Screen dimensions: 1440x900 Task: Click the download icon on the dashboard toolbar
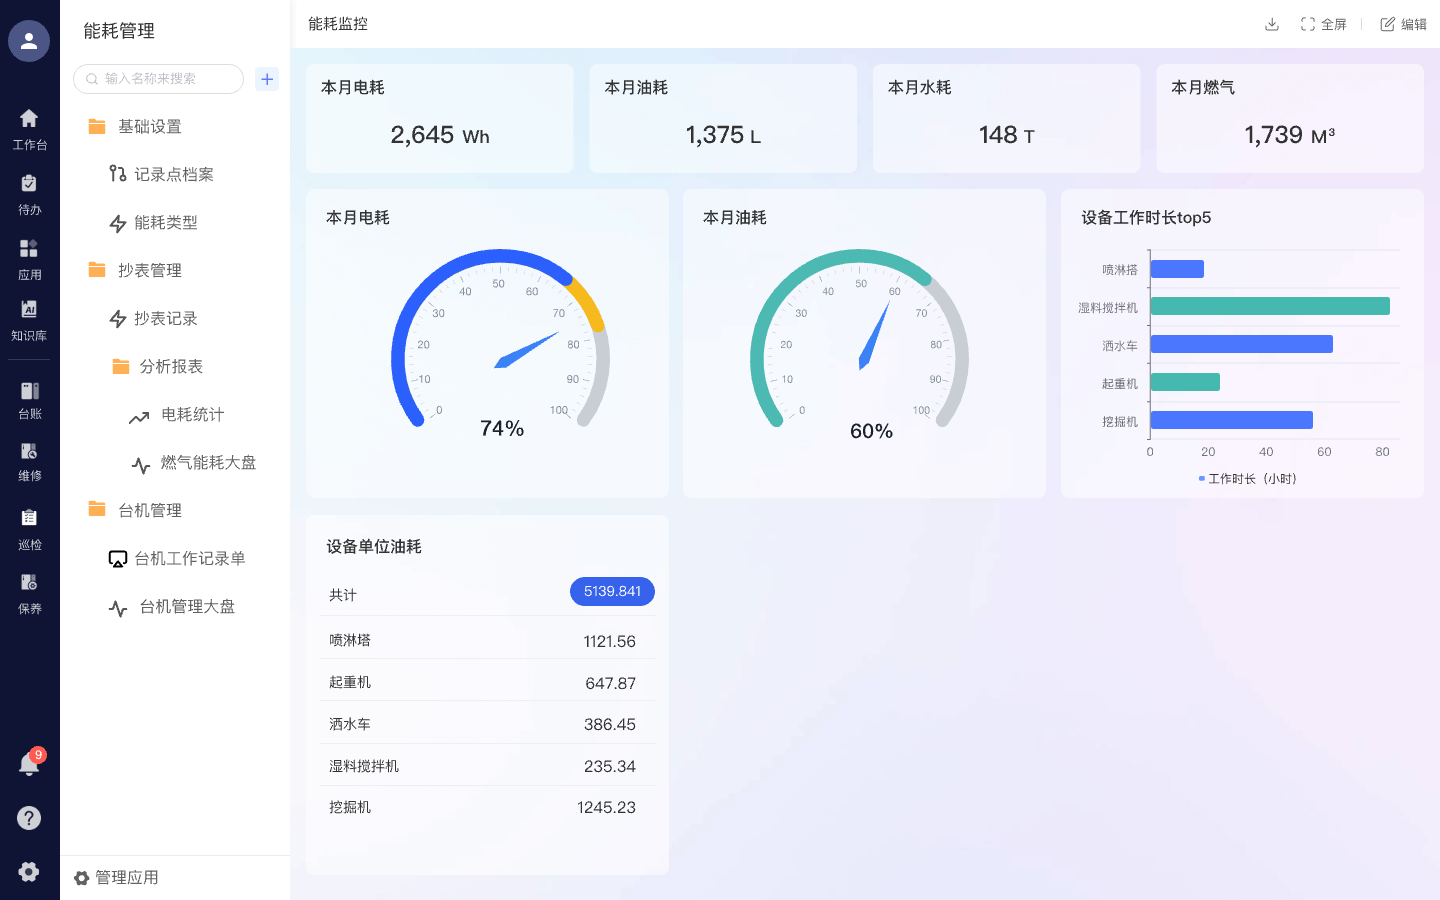pos(1271,23)
